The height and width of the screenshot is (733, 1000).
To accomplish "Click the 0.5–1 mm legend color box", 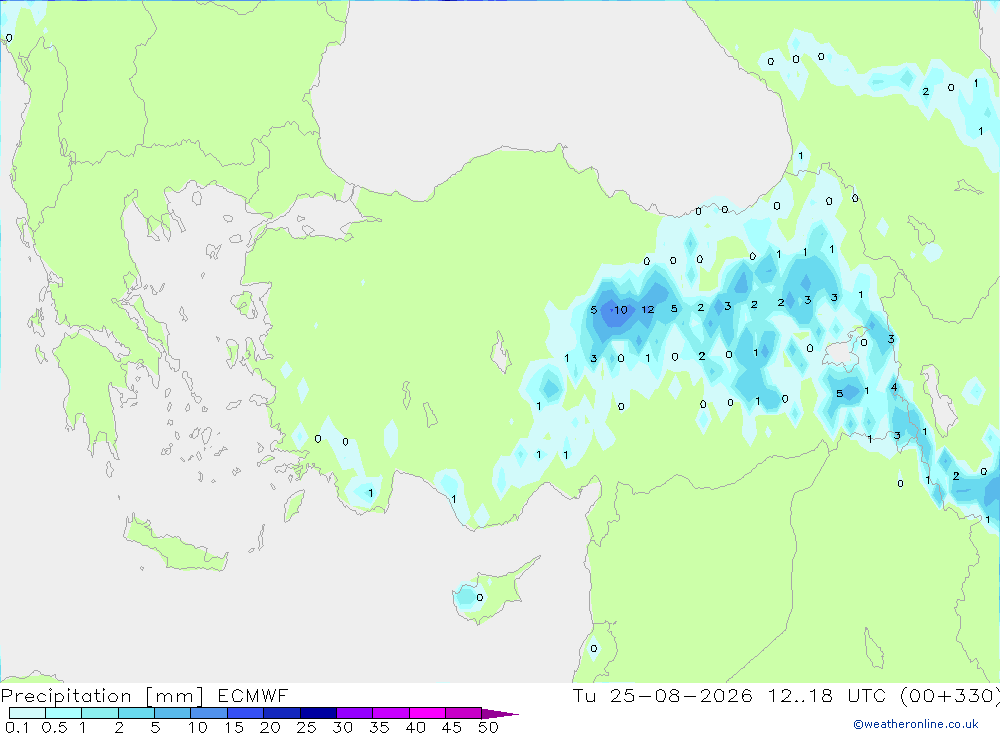I will tap(64, 713).
